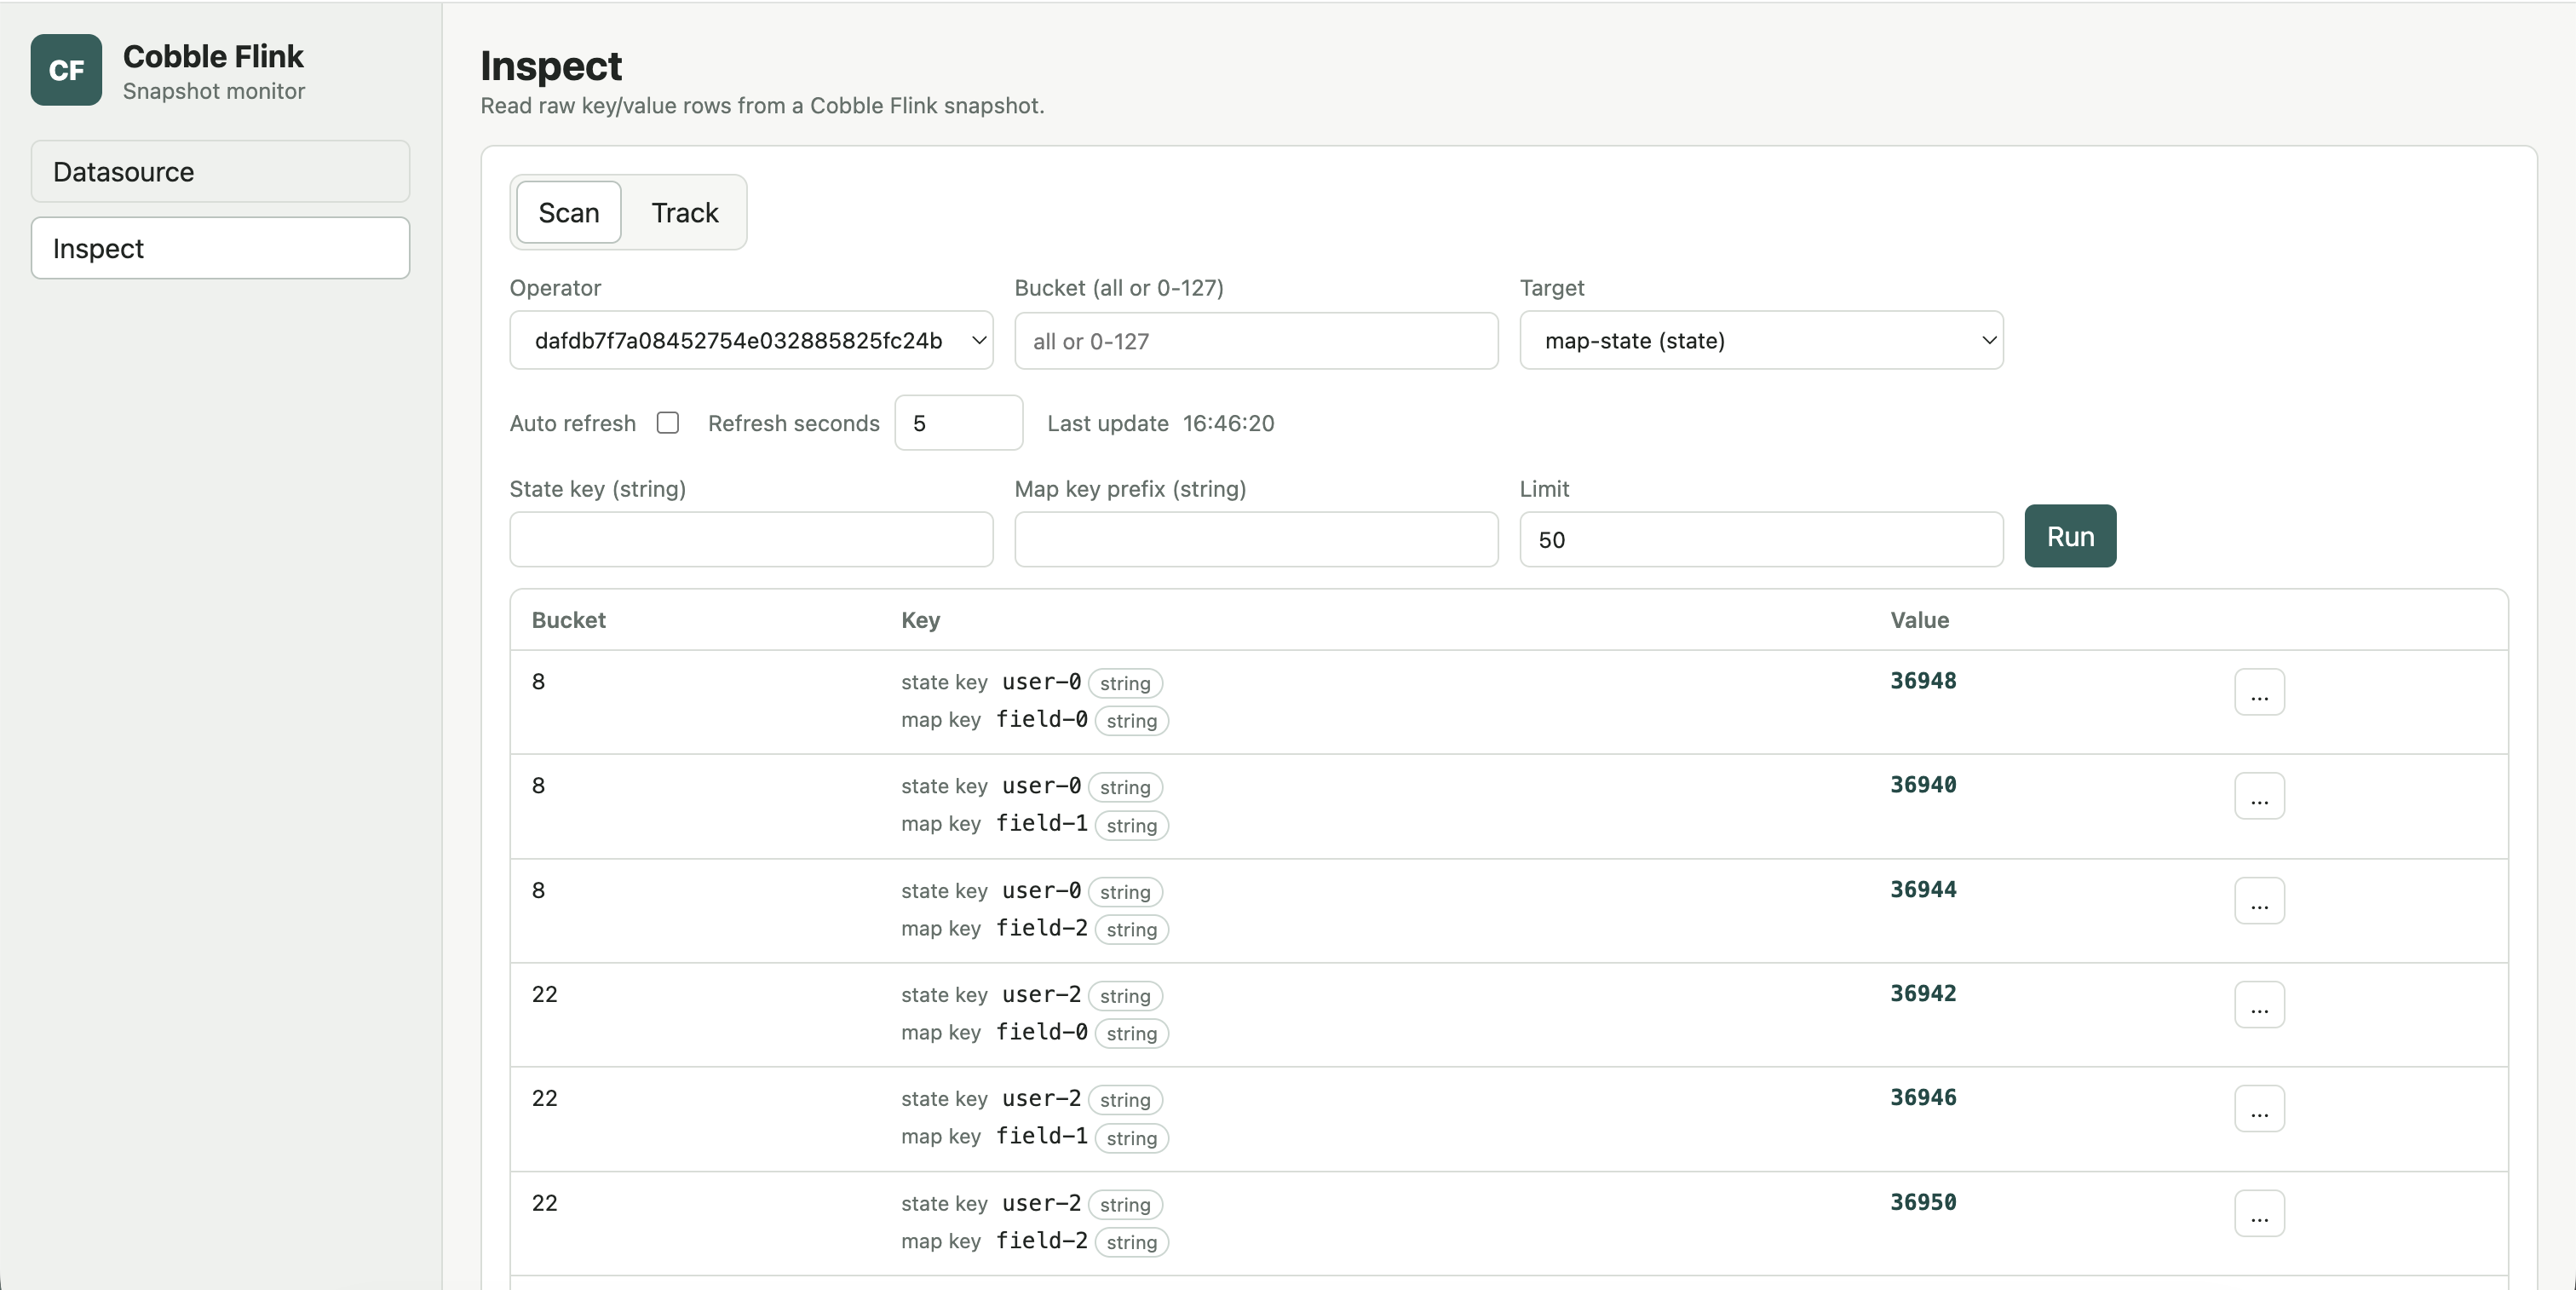Click map key field-2 in the 36950 row
This screenshot has width=2576, height=1290.
point(1041,1241)
